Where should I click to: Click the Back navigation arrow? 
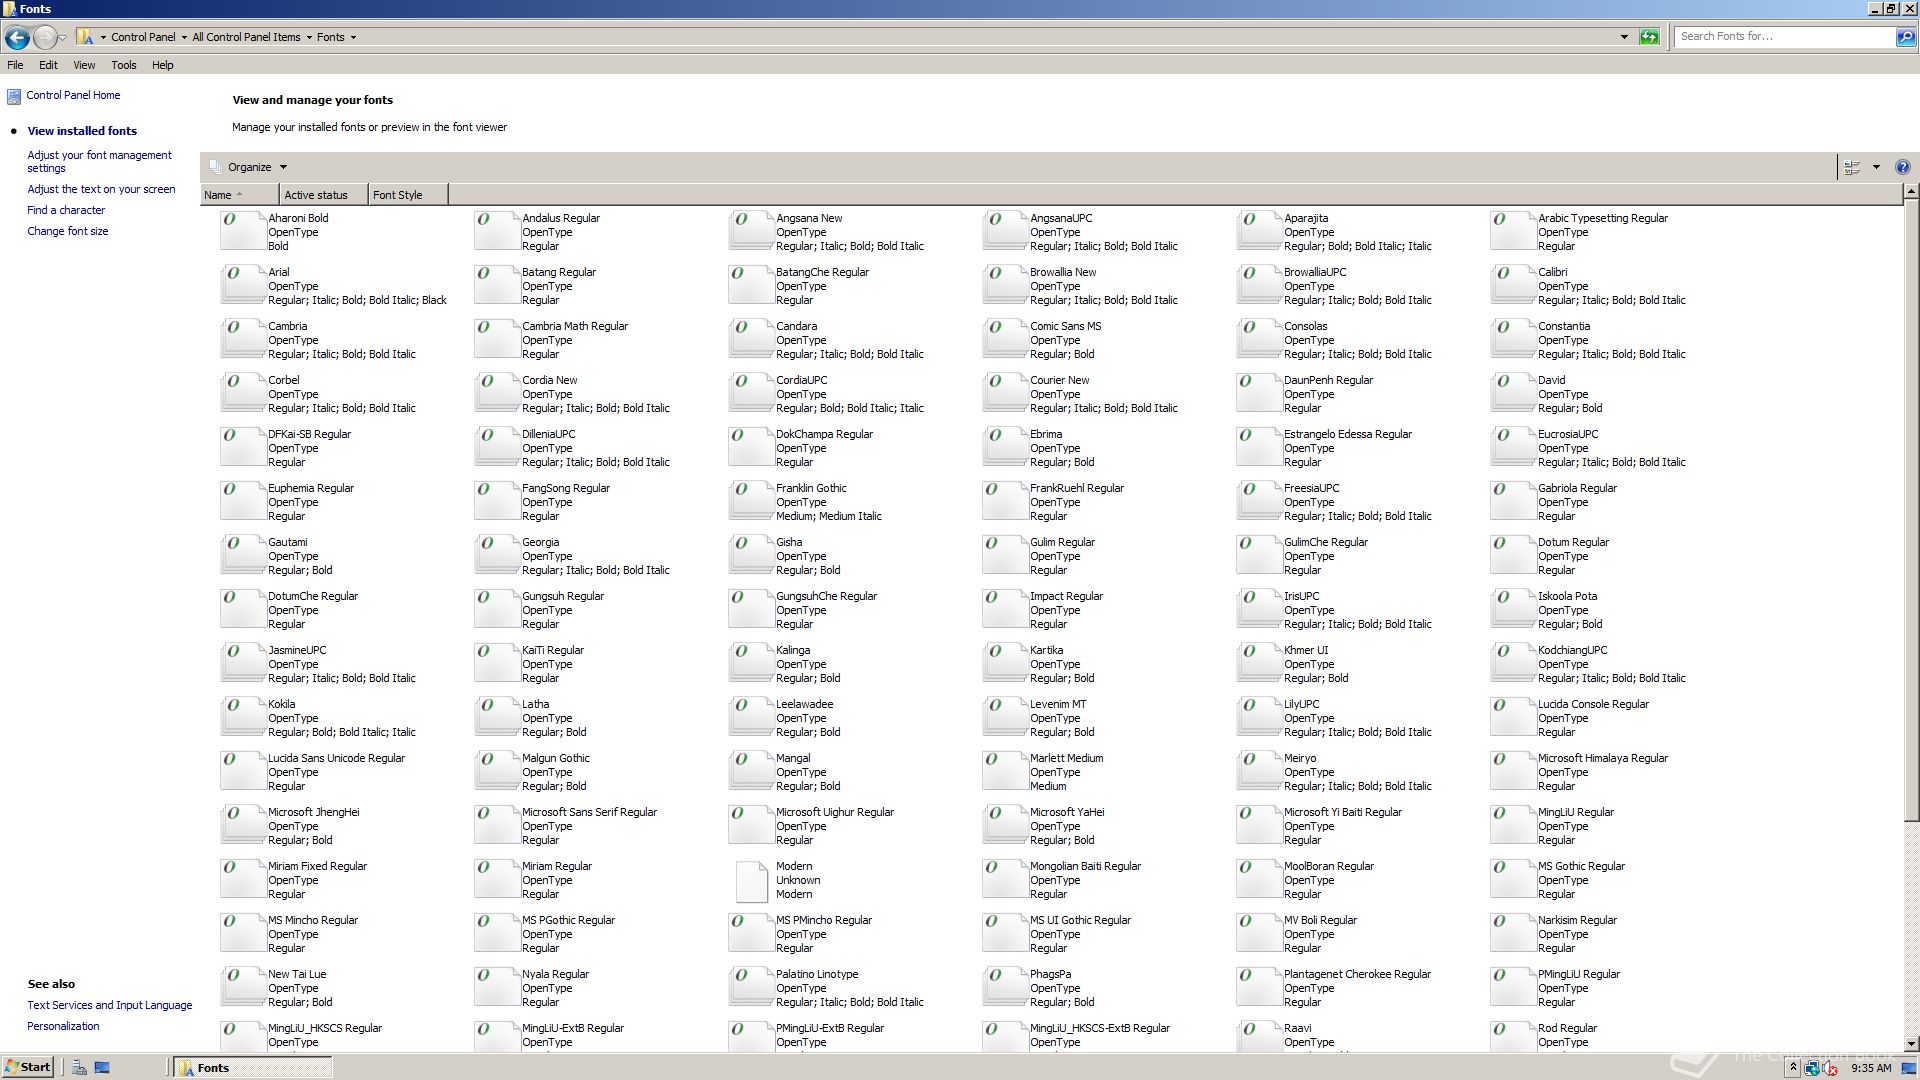17,37
